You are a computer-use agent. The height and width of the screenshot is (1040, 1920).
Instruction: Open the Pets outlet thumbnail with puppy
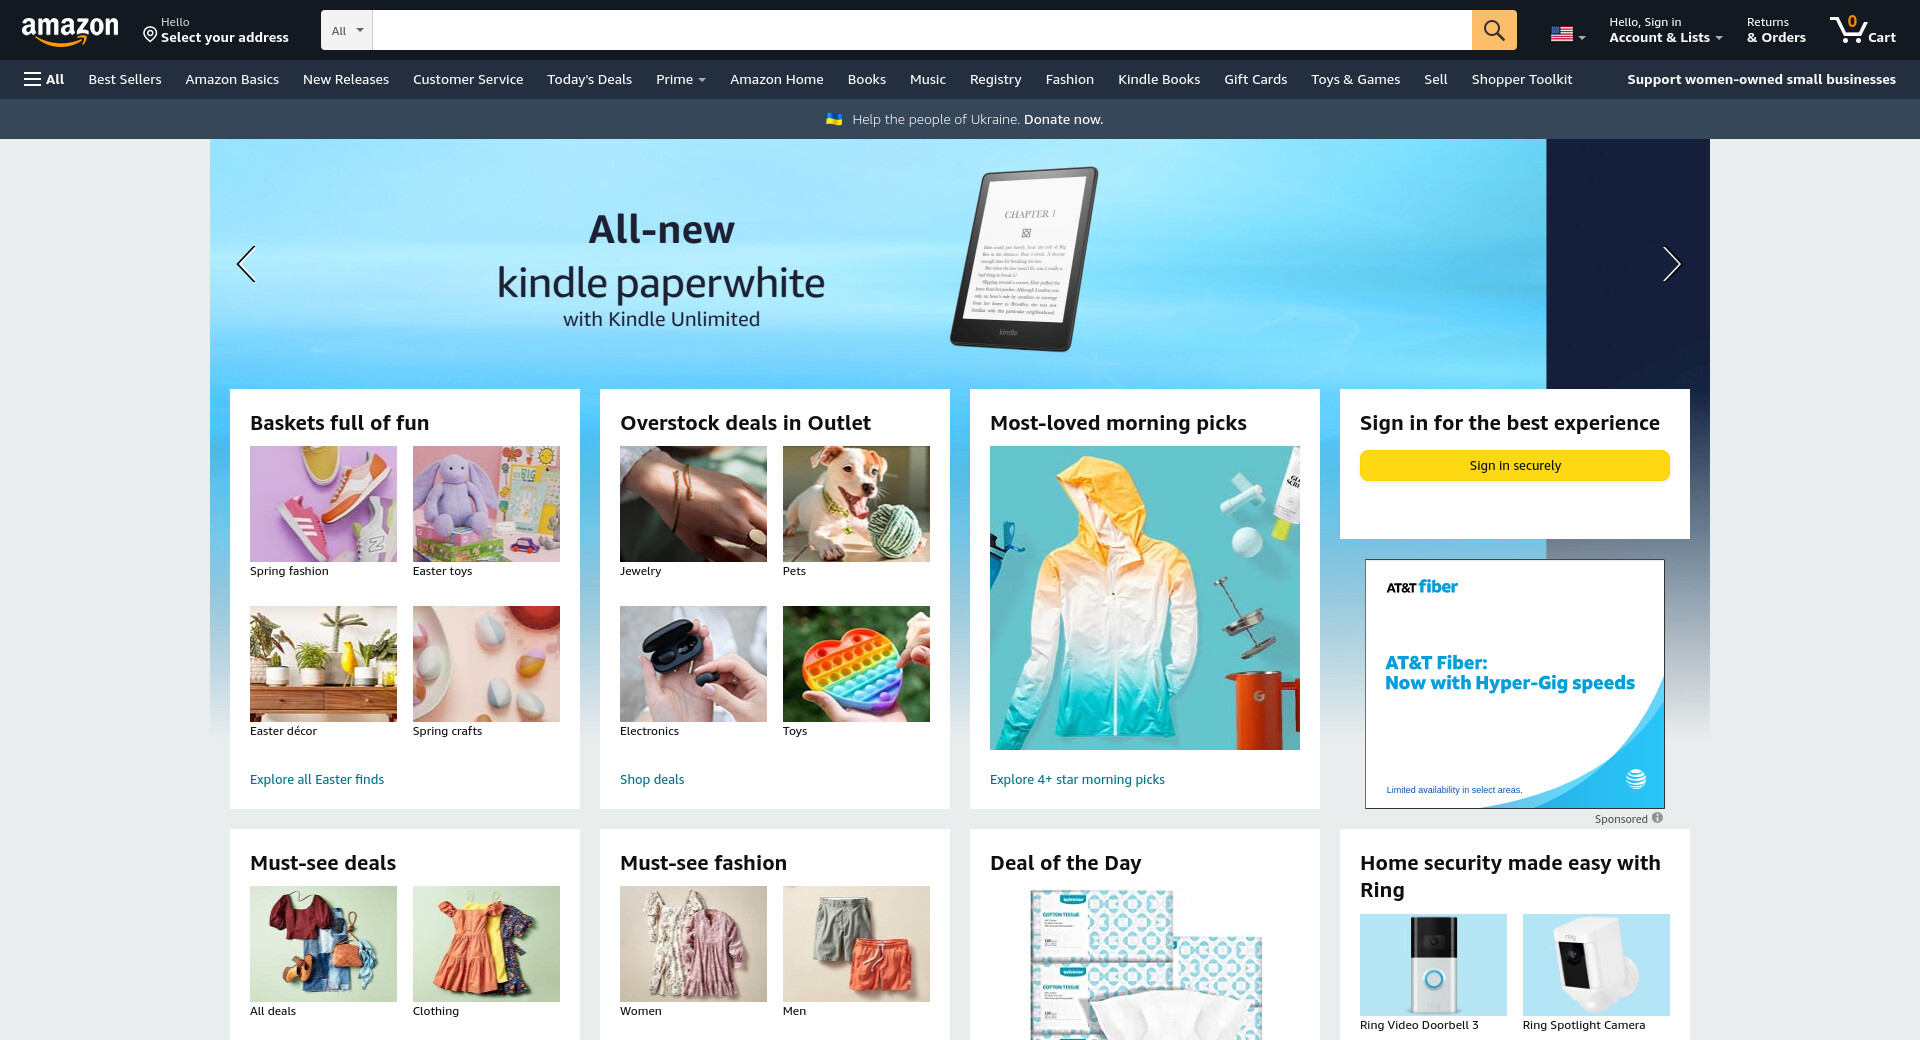point(856,504)
